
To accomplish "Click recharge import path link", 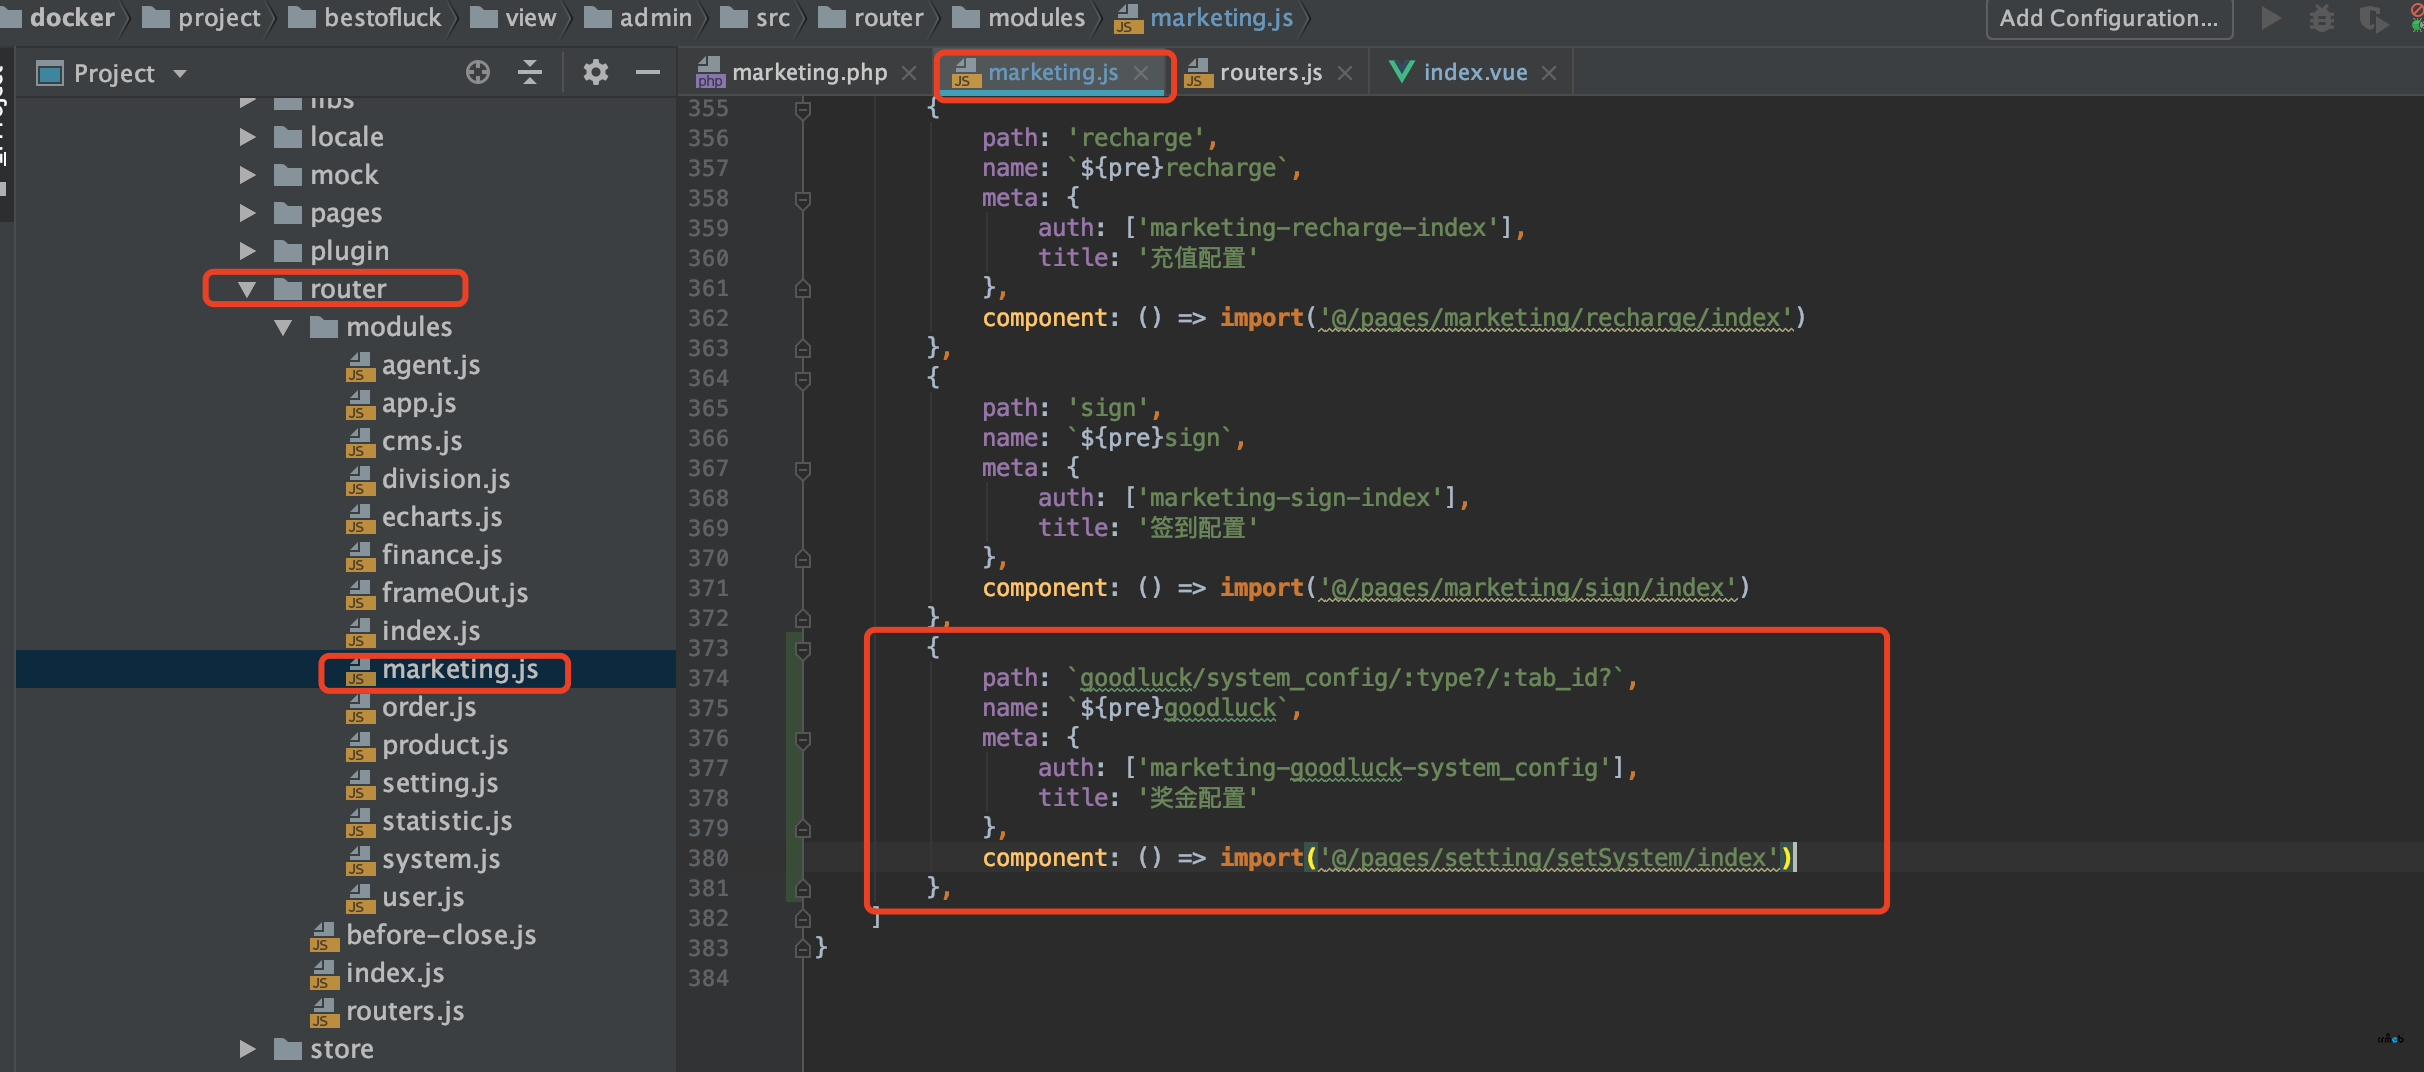I will 1556,318.
